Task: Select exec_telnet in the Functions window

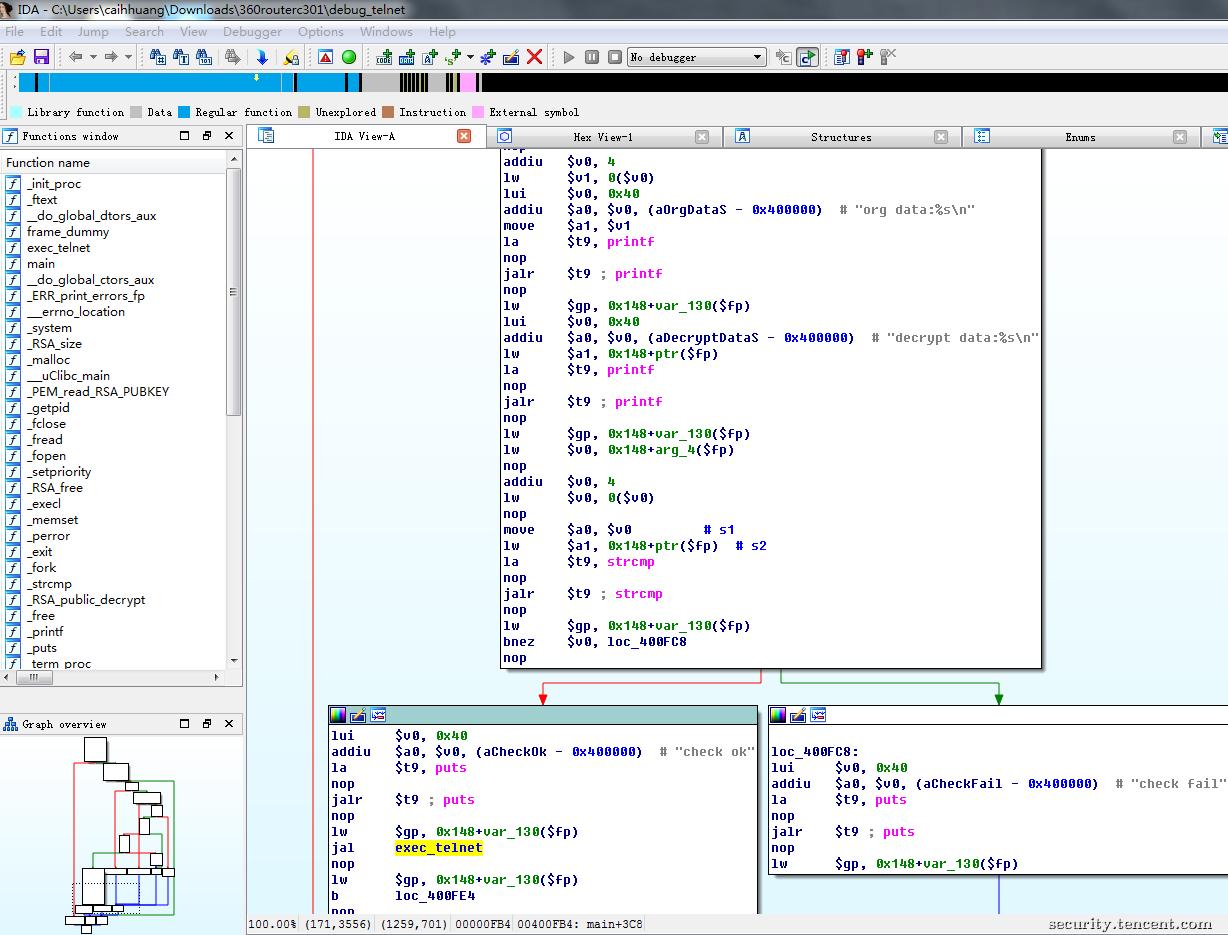Action: click(58, 248)
